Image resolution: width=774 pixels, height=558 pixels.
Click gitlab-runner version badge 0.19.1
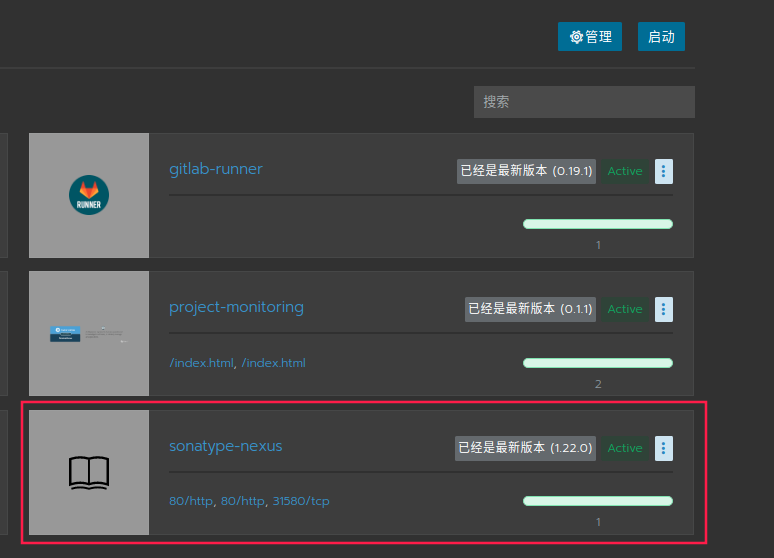526,171
